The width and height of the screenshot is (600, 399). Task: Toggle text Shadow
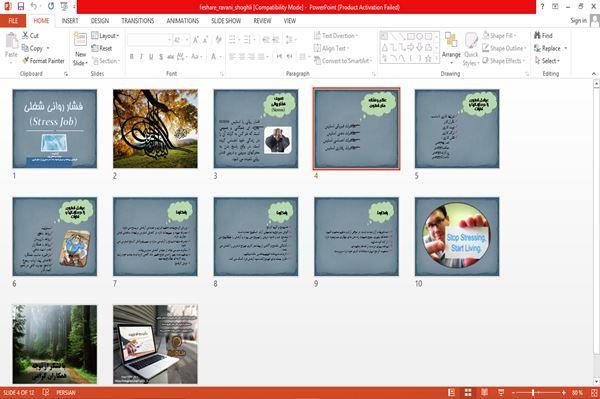click(161, 57)
